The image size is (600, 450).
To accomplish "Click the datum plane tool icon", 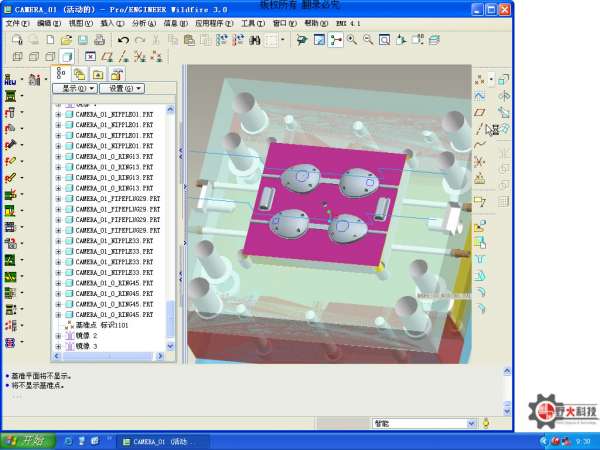I will coord(479,112).
